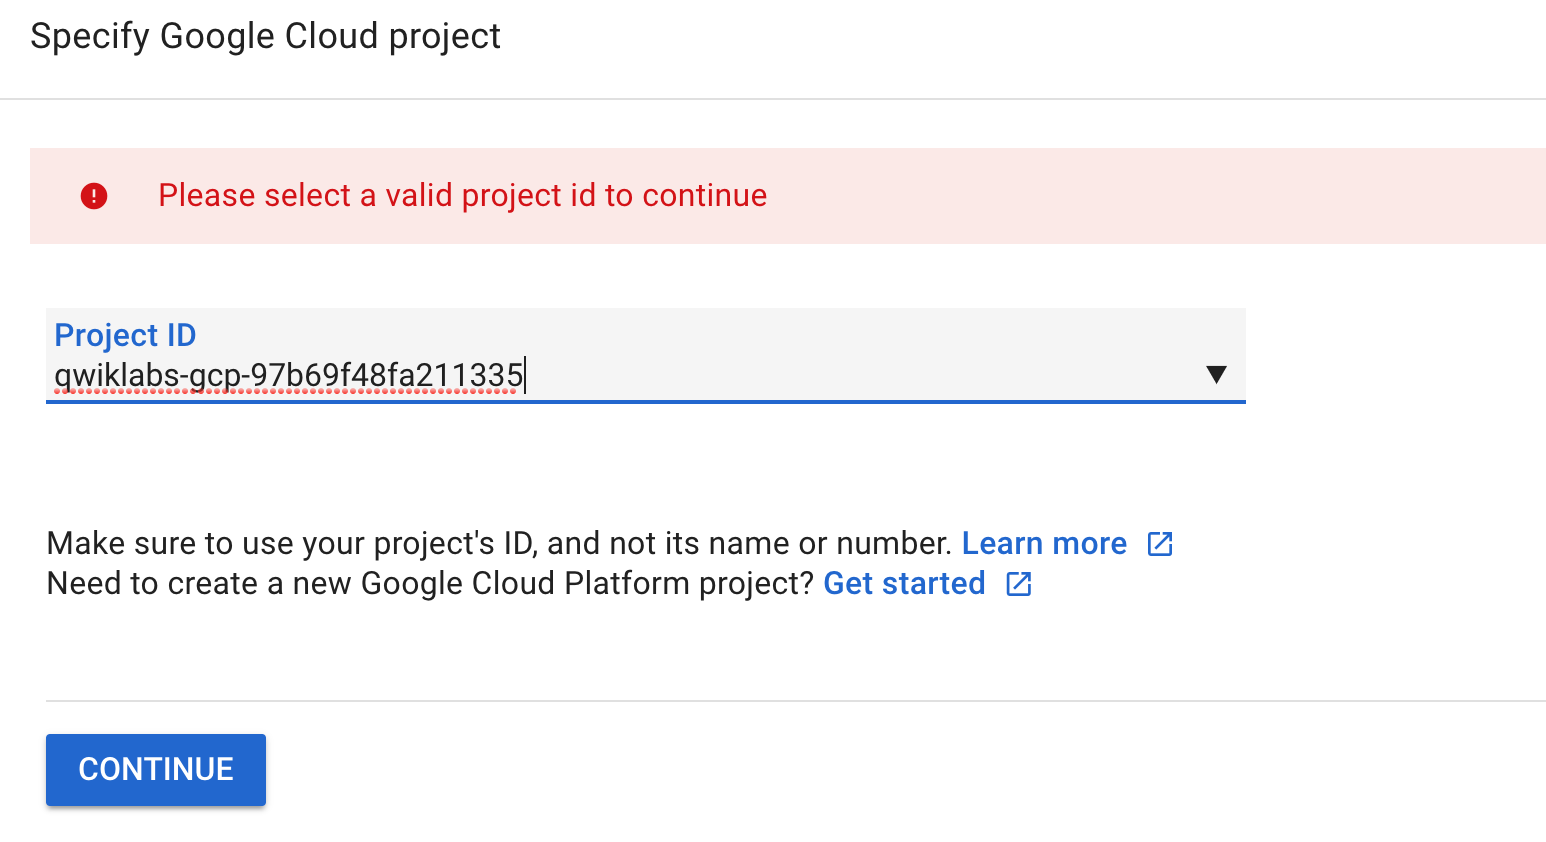The image size is (1546, 842).
Task: Open the Learn more link
Action: 1044,543
